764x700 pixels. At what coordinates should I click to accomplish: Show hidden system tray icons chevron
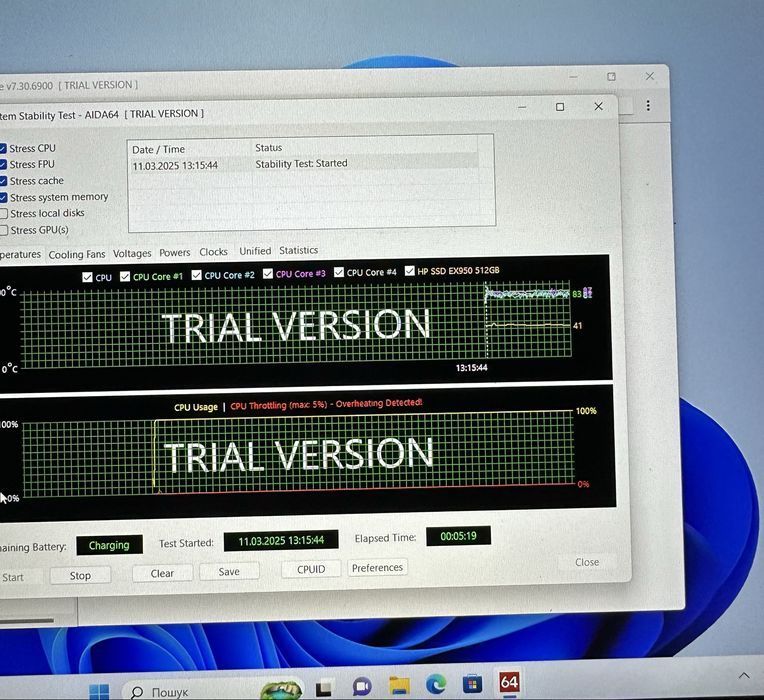click(x=744, y=675)
